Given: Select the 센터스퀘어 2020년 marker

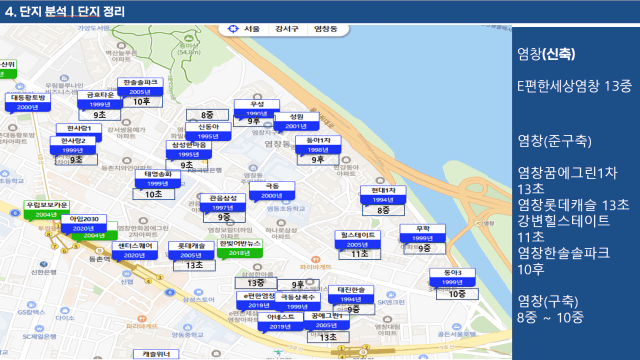Looking at the screenshot, I should click(x=135, y=250).
